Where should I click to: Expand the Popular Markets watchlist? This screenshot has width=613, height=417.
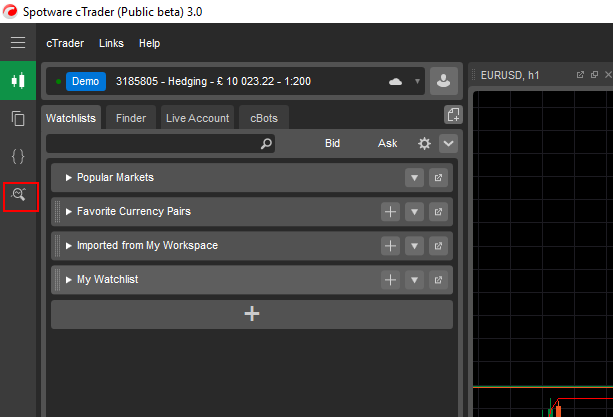(x=68, y=177)
